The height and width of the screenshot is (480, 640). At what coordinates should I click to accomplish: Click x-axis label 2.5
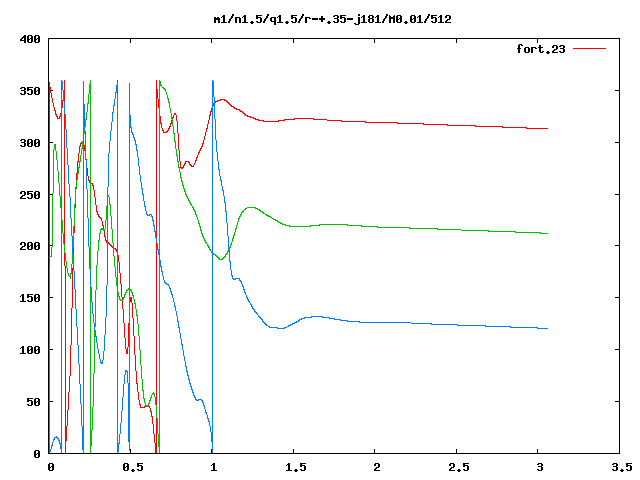[x=459, y=467]
